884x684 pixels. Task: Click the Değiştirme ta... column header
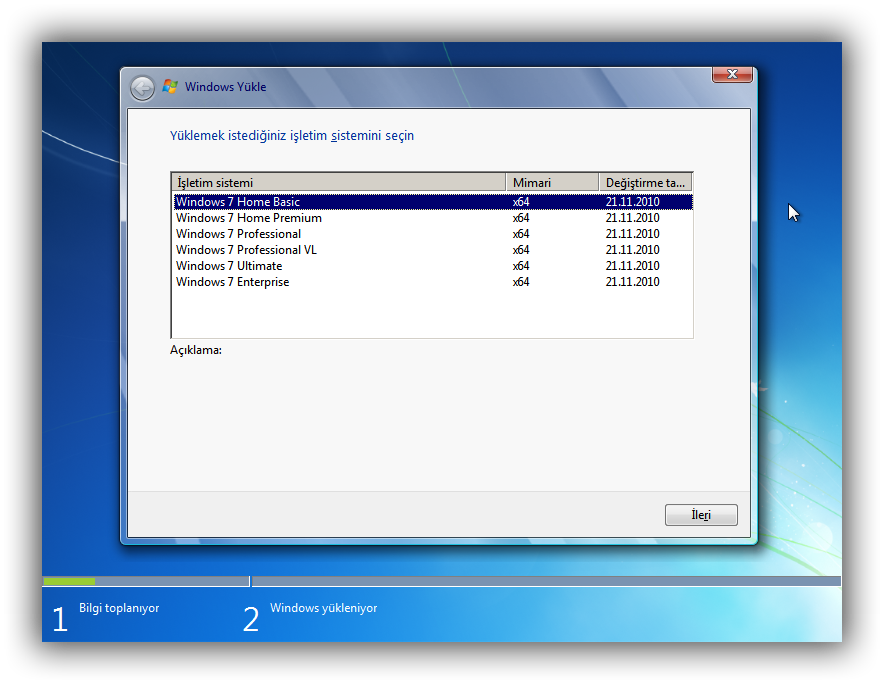pyautogui.click(x=645, y=182)
